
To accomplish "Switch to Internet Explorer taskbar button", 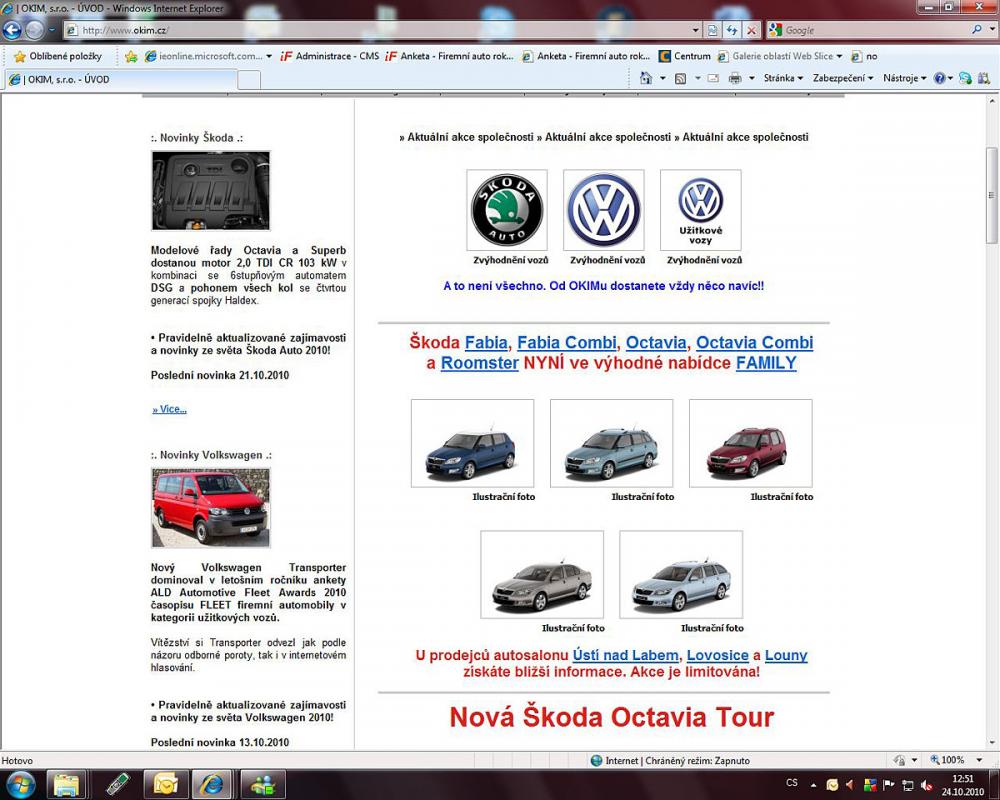I will (x=212, y=784).
